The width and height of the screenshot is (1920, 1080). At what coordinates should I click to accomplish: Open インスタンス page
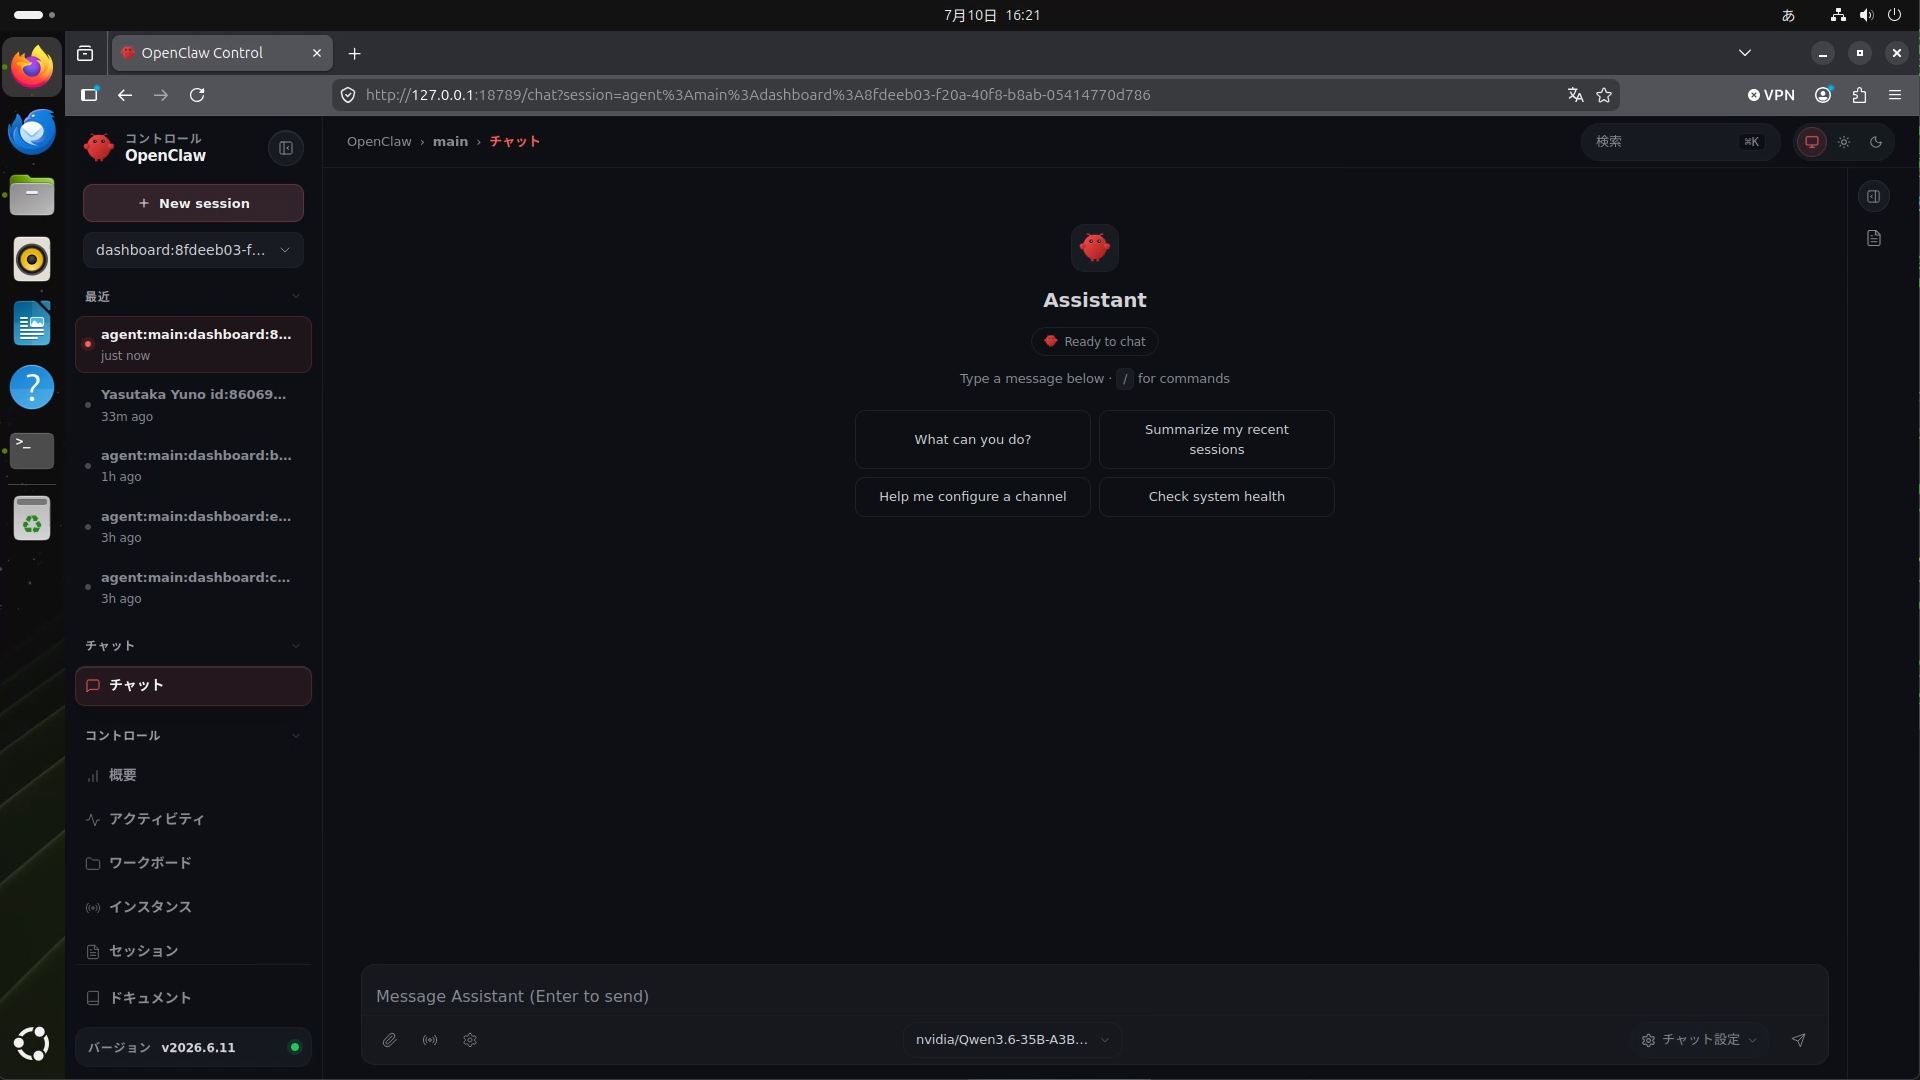click(193, 908)
